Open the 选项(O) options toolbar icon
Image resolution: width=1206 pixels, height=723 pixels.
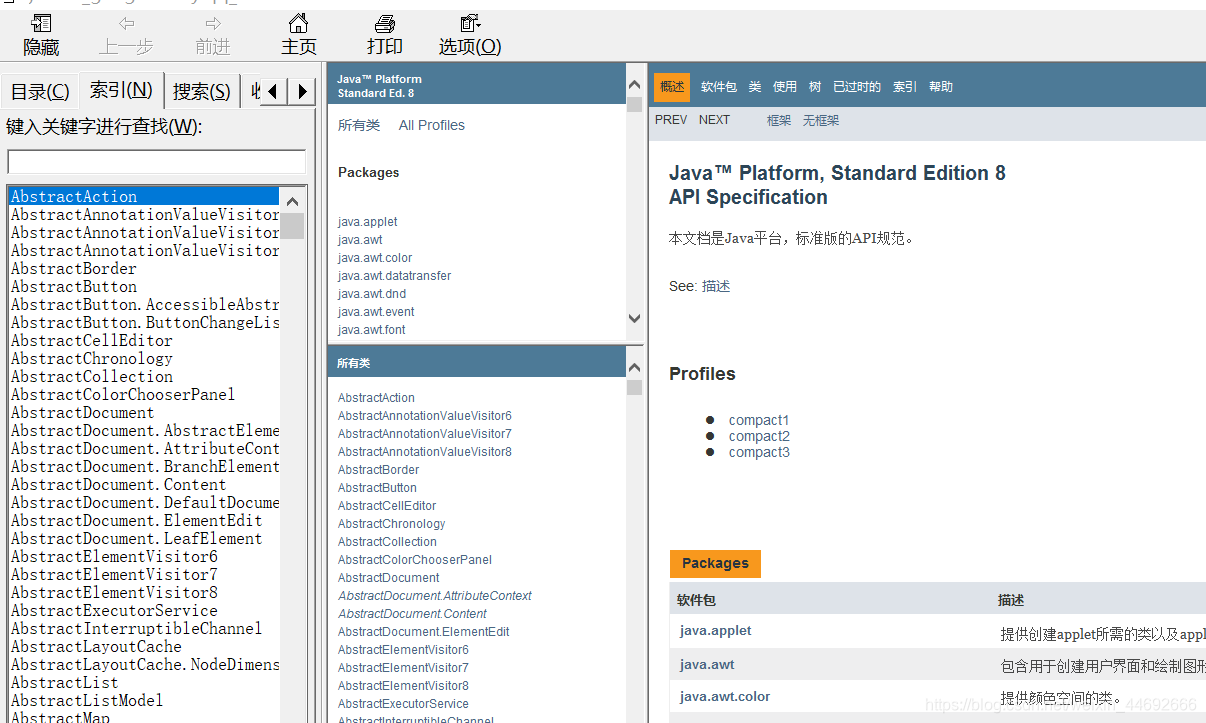469,32
